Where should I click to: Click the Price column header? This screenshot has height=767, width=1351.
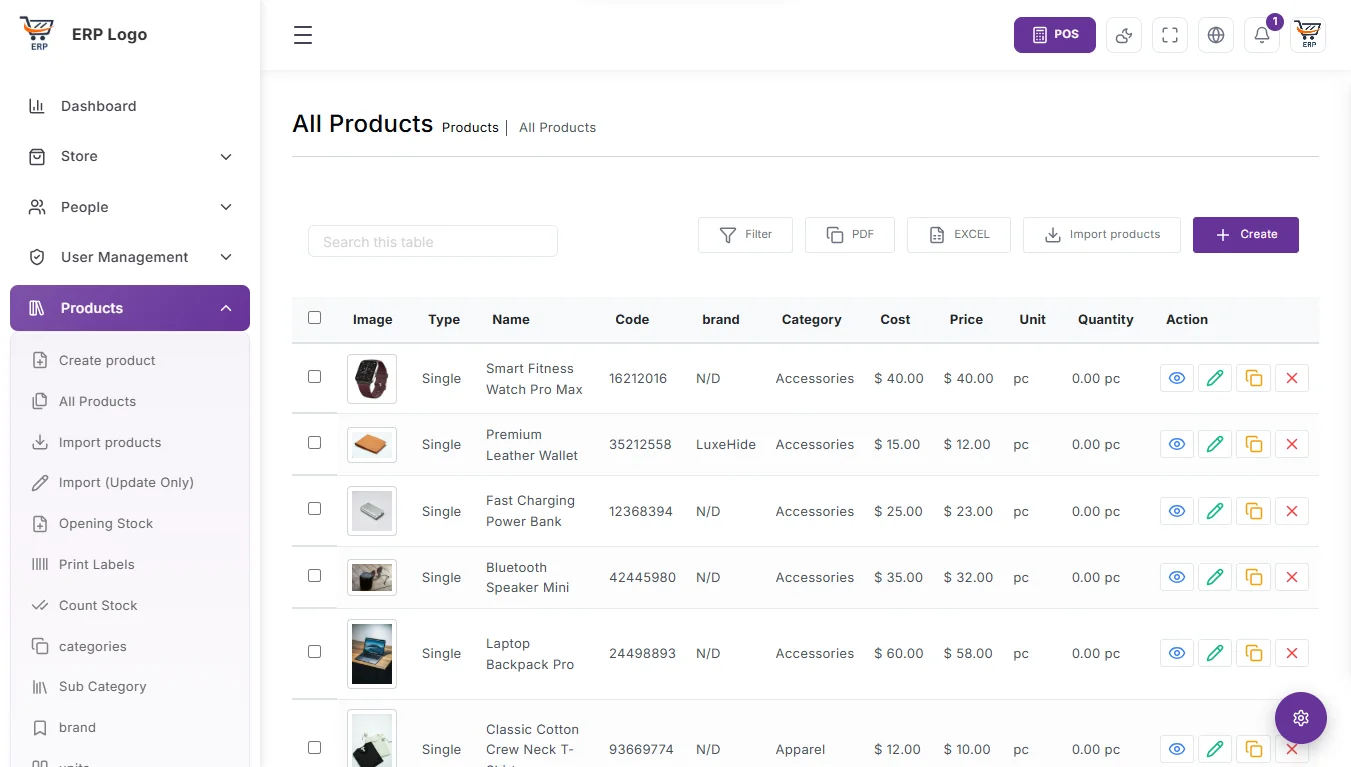pos(966,320)
